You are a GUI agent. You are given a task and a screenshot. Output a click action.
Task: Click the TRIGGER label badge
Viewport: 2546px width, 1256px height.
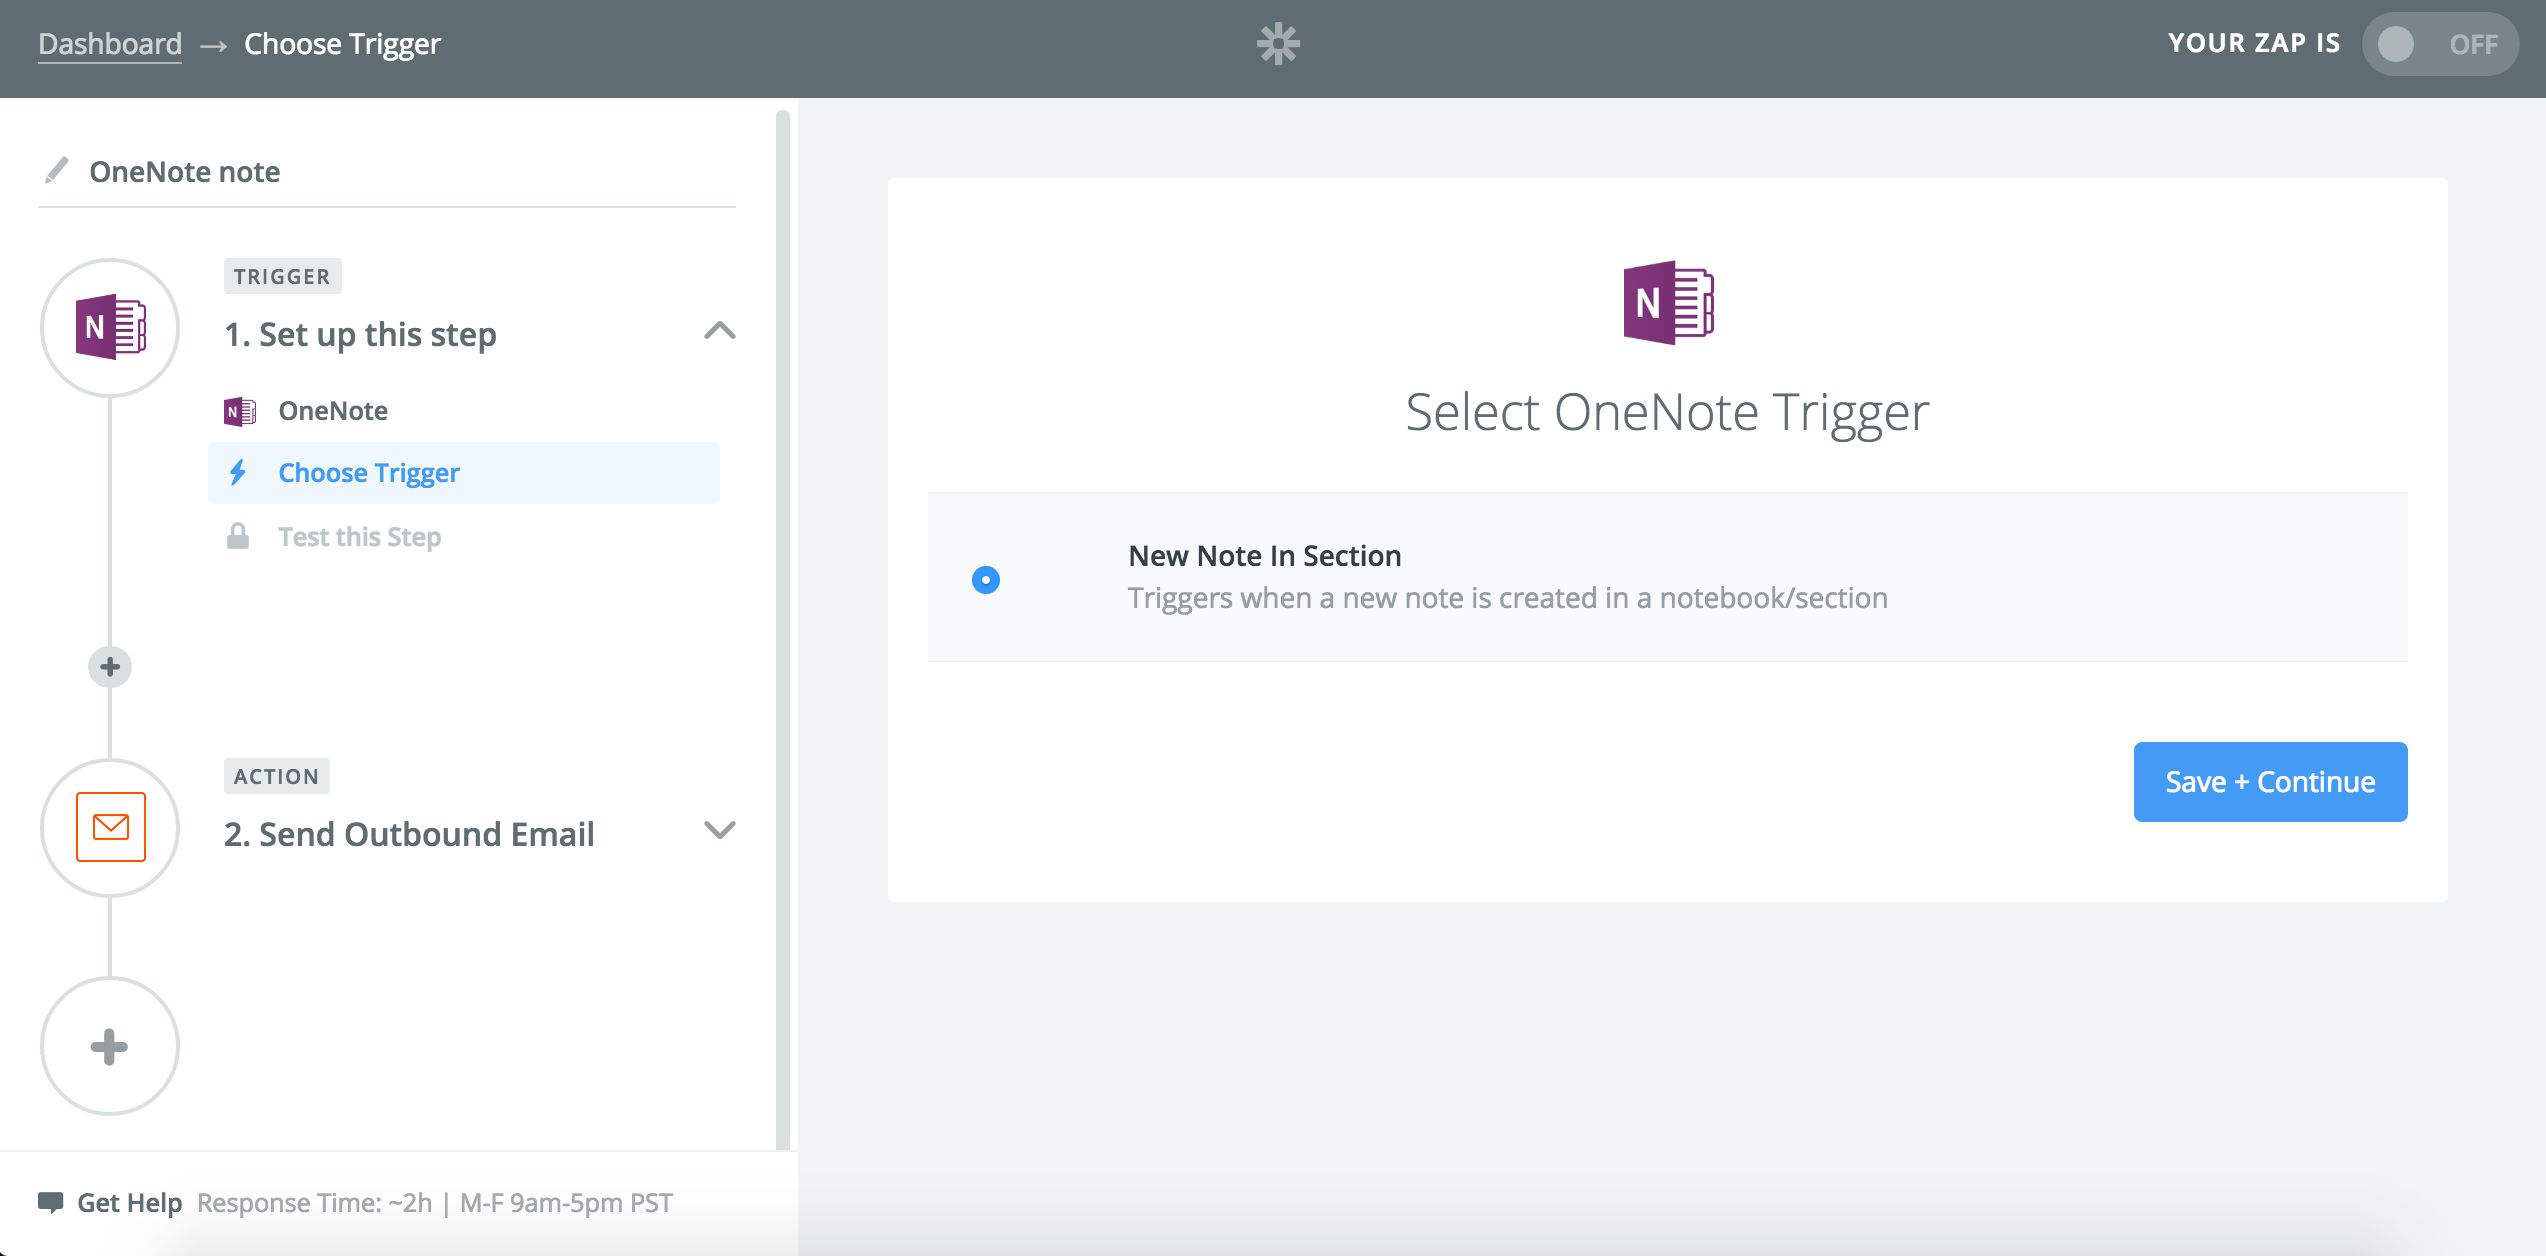click(282, 276)
